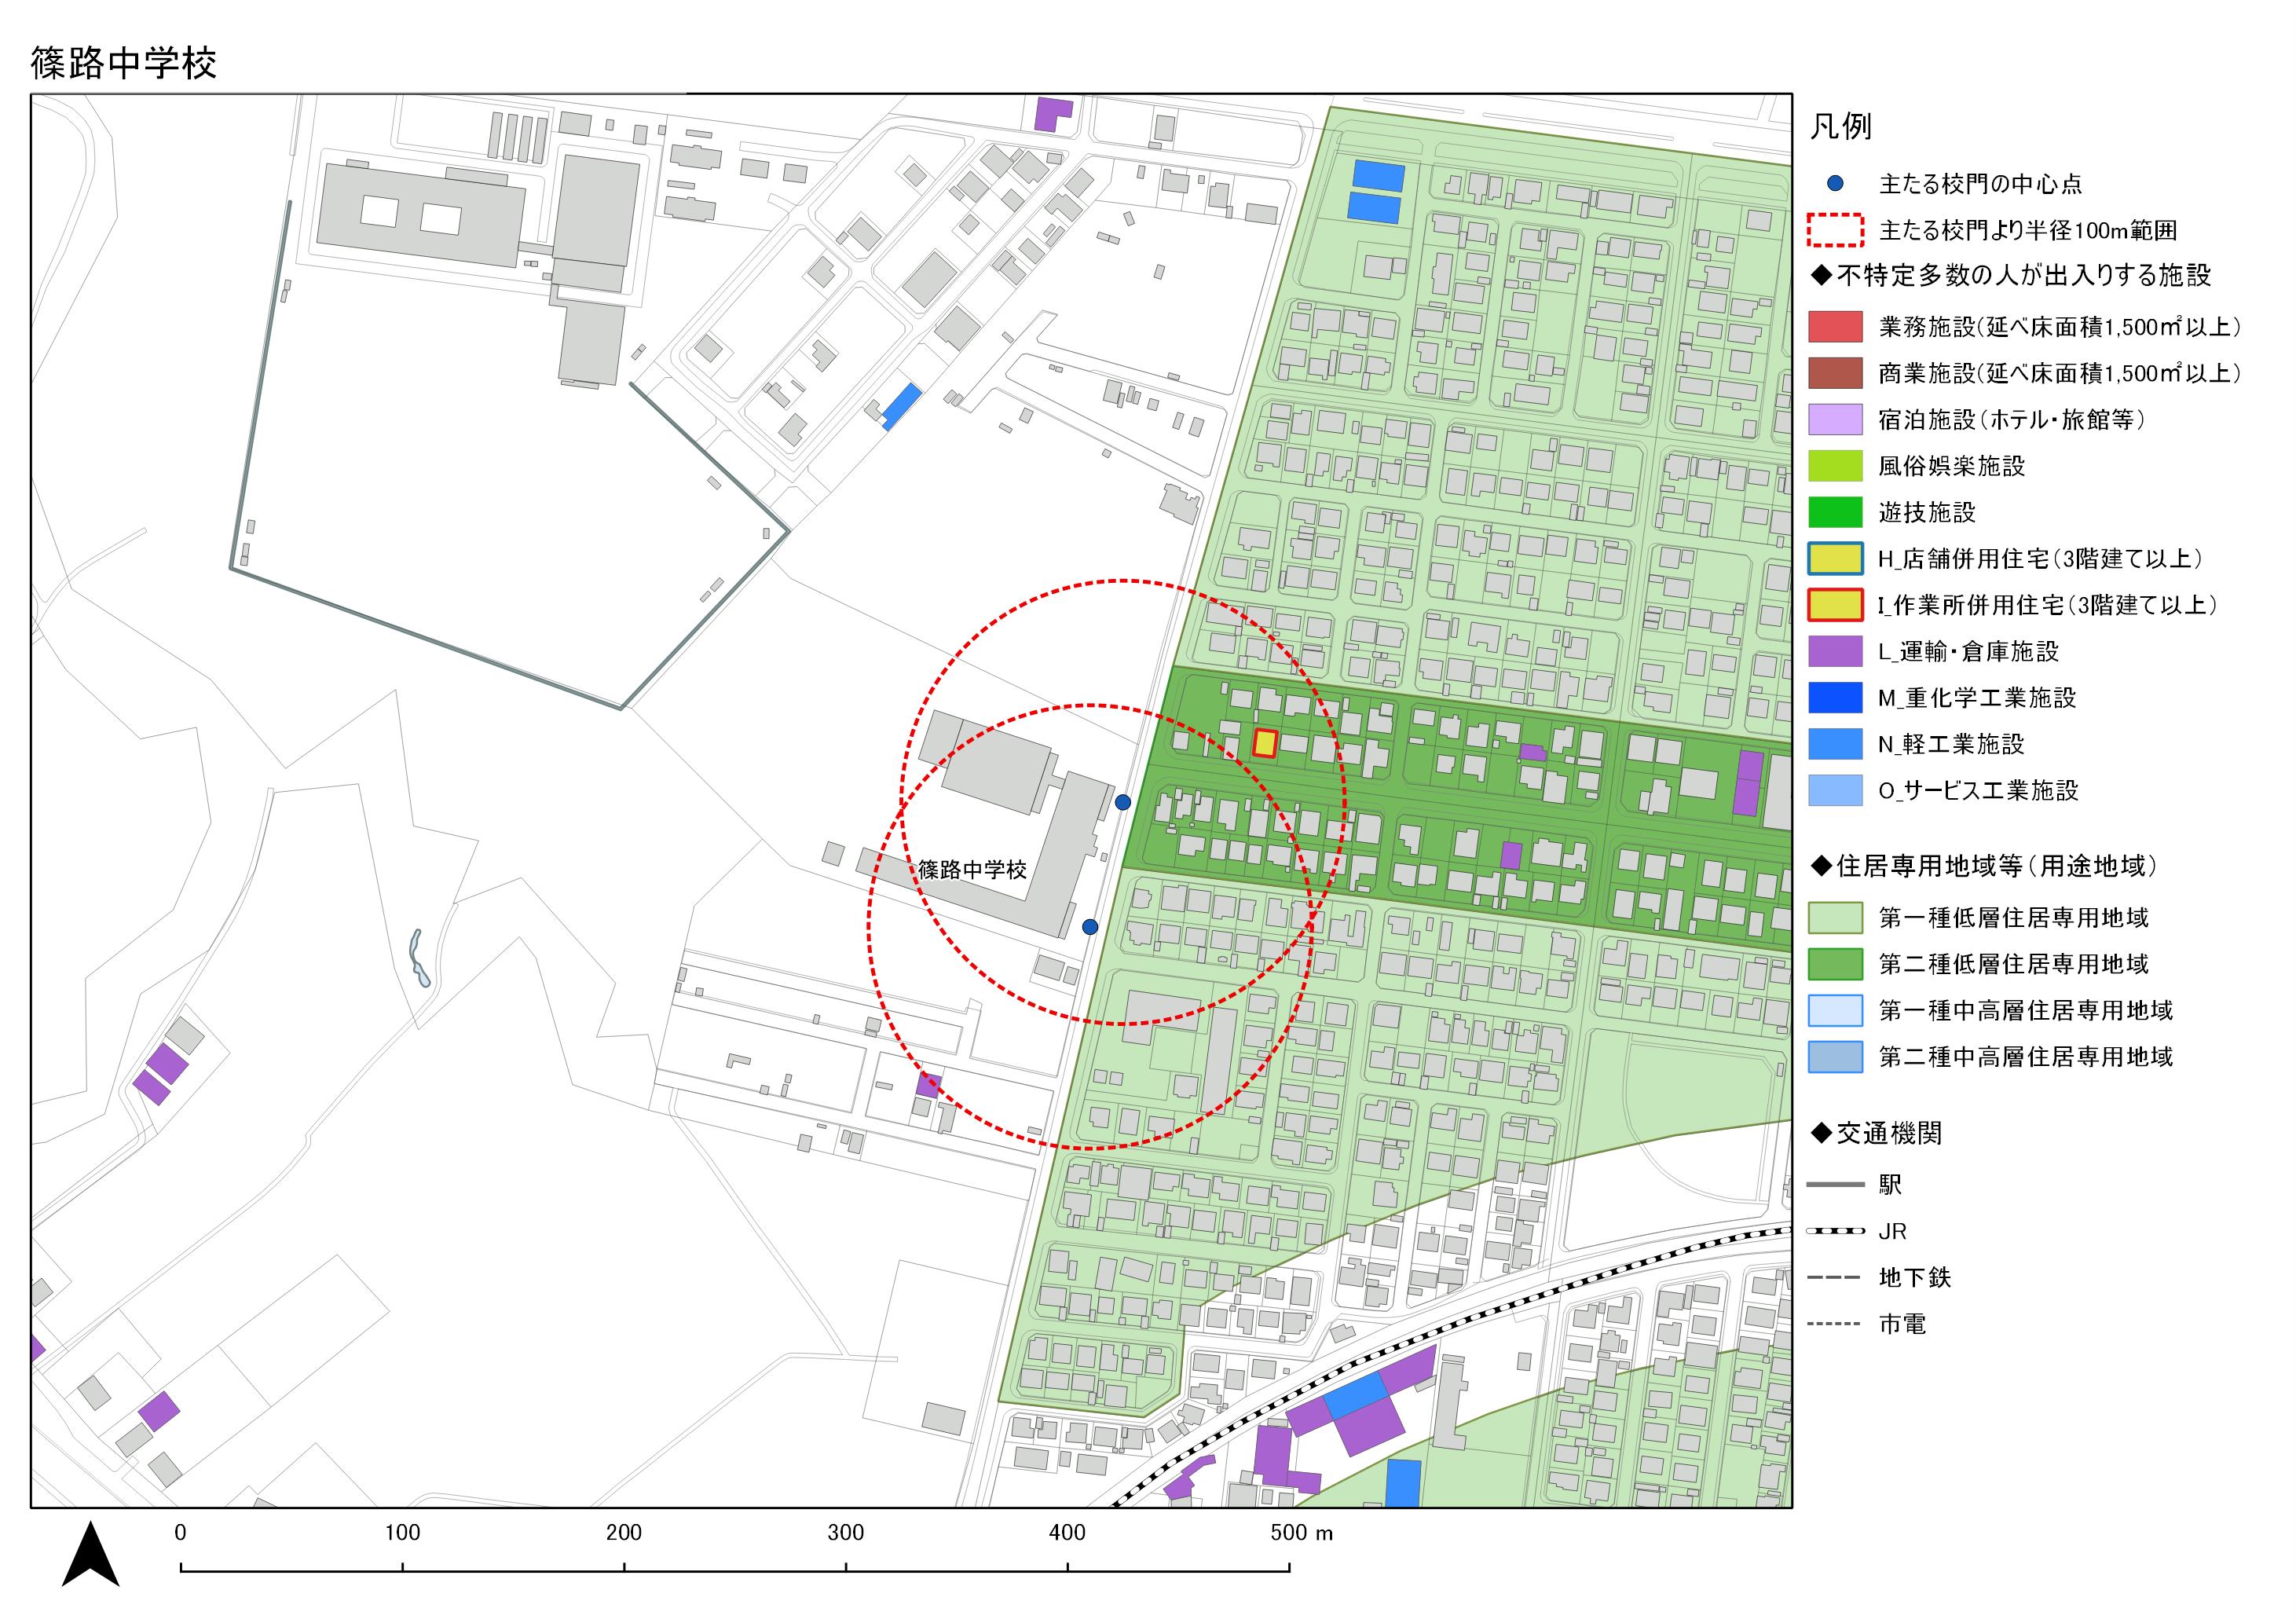This screenshot has height=1623, width=2296.
Task: Click the 第一種低層住居専用地域 legend label
Action: pyautogui.click(x=2013, y=917)
